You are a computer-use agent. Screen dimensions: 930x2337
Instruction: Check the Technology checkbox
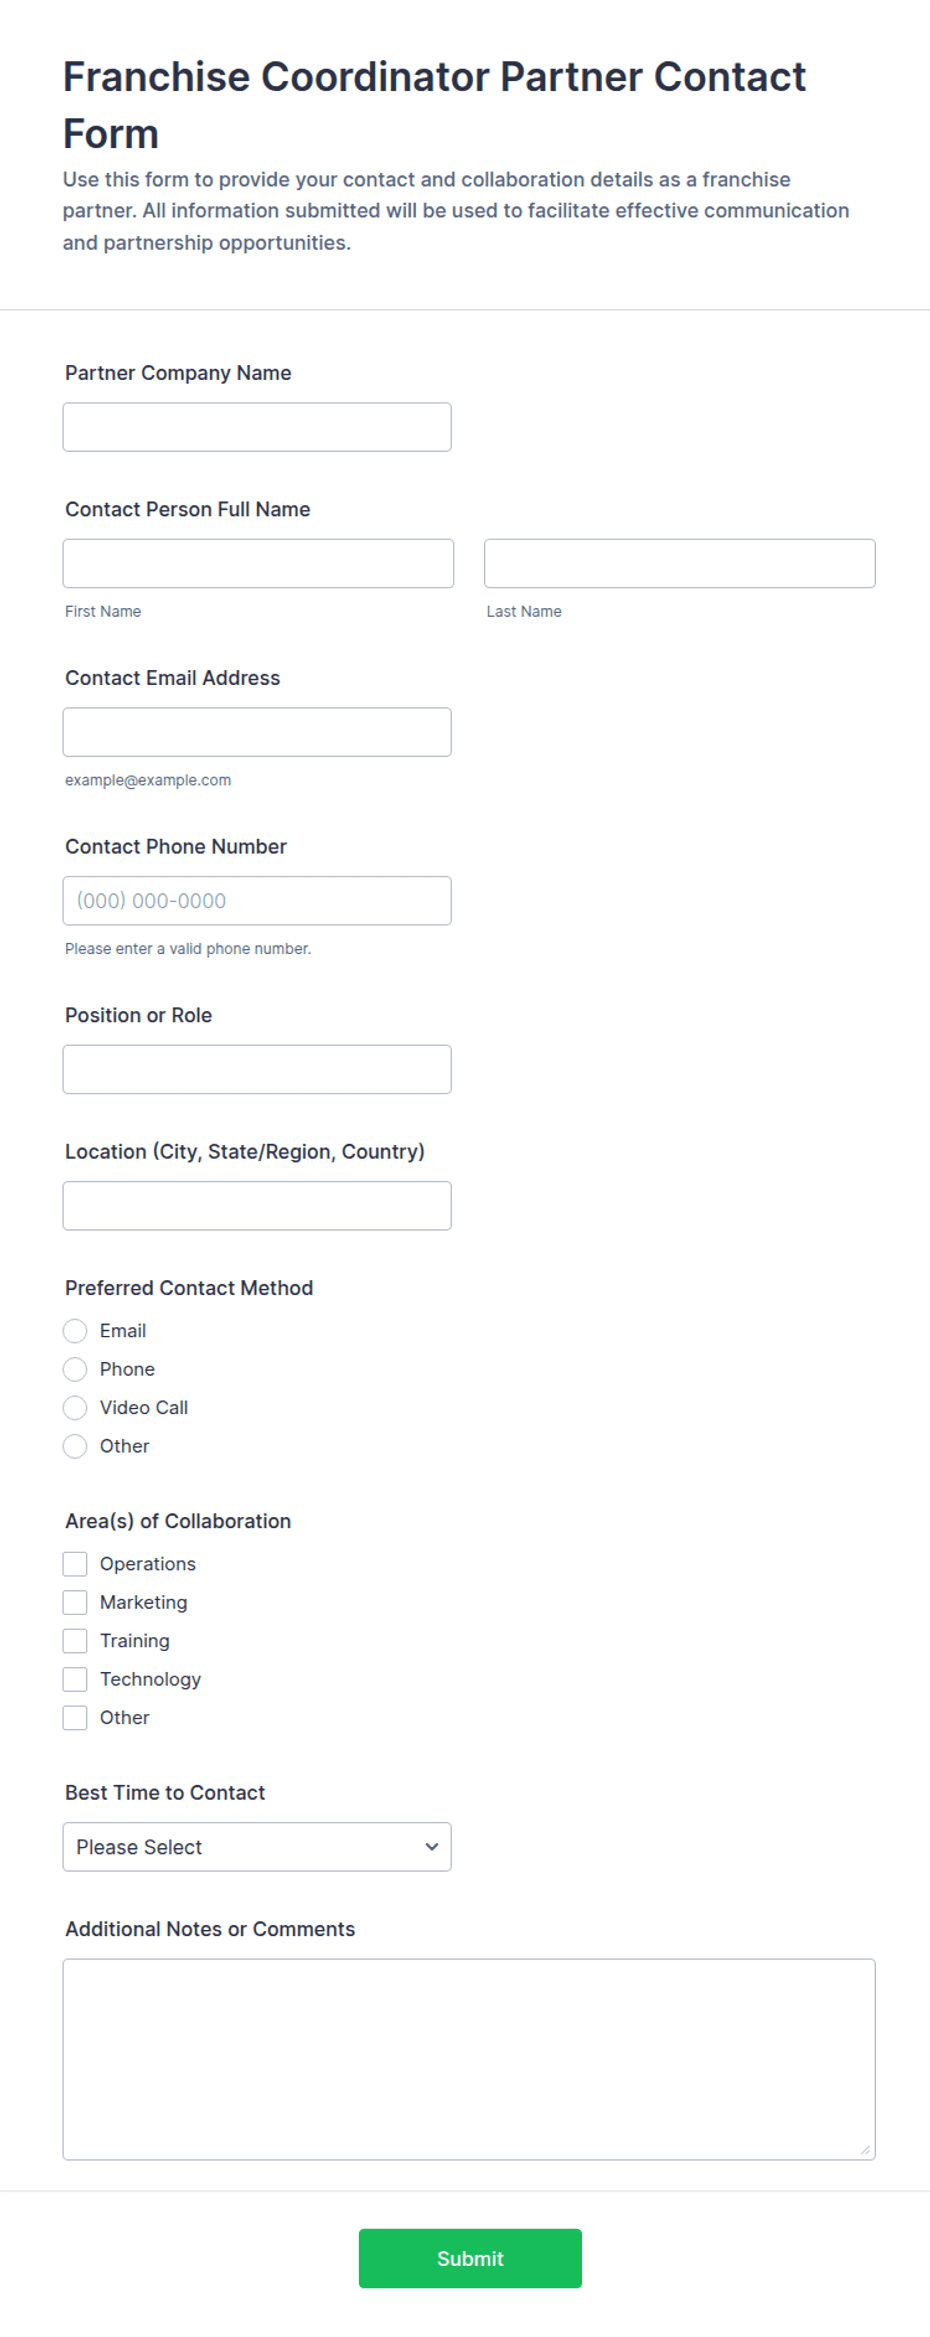point(75,1679)
